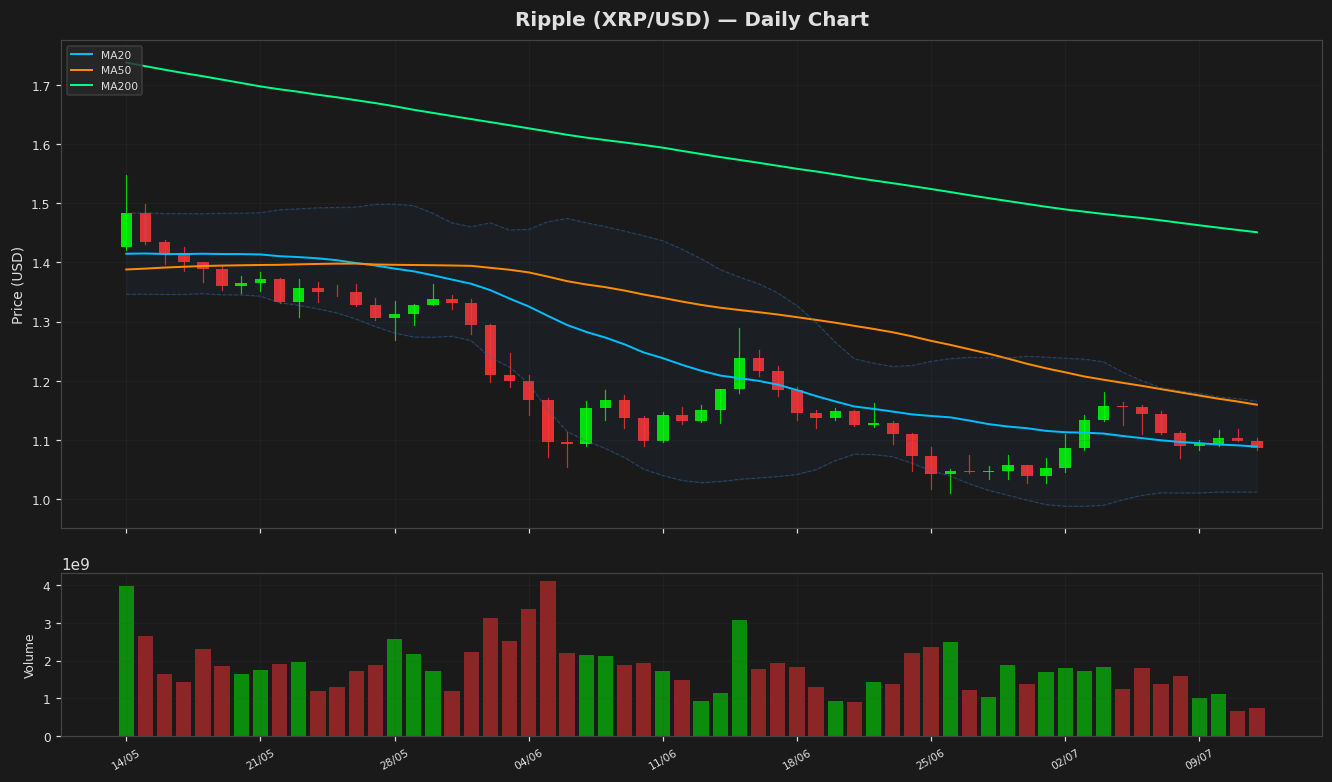Click the chart title Ripple (XRP/USD) — Daily Chart
Screen dimensions: 1332x782
691,20
